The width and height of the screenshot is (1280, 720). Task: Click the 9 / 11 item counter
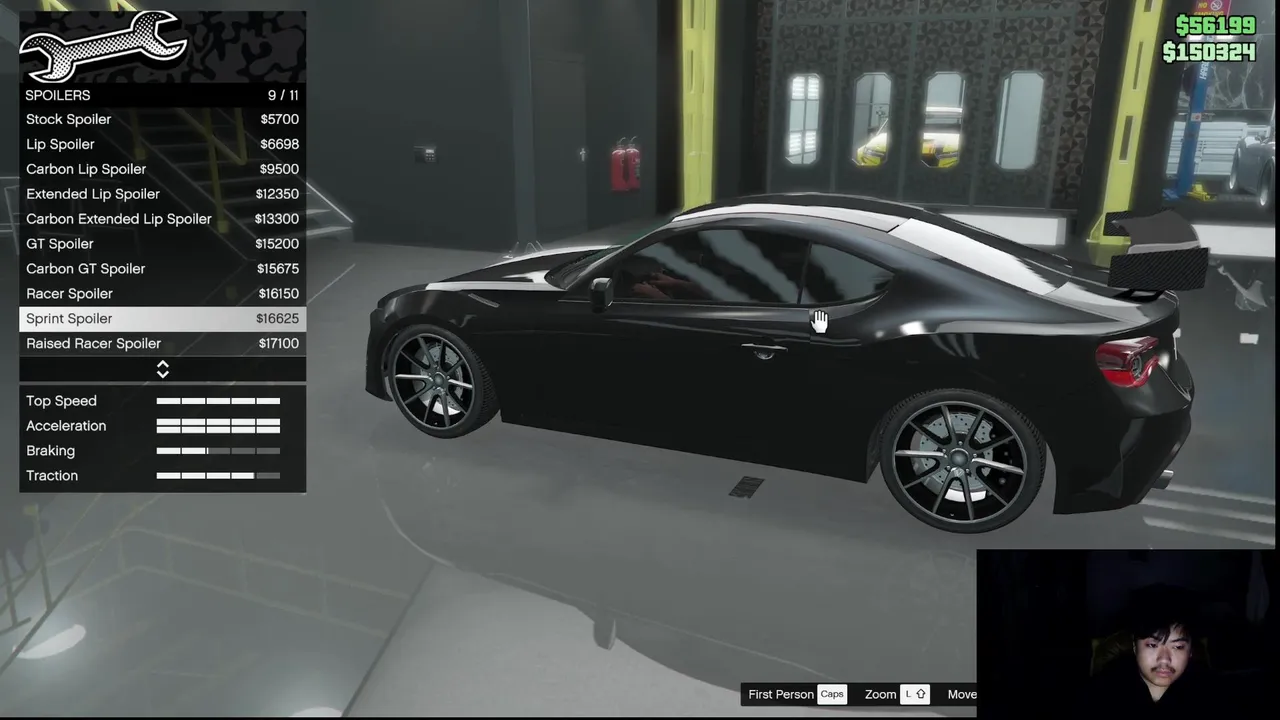283,95
